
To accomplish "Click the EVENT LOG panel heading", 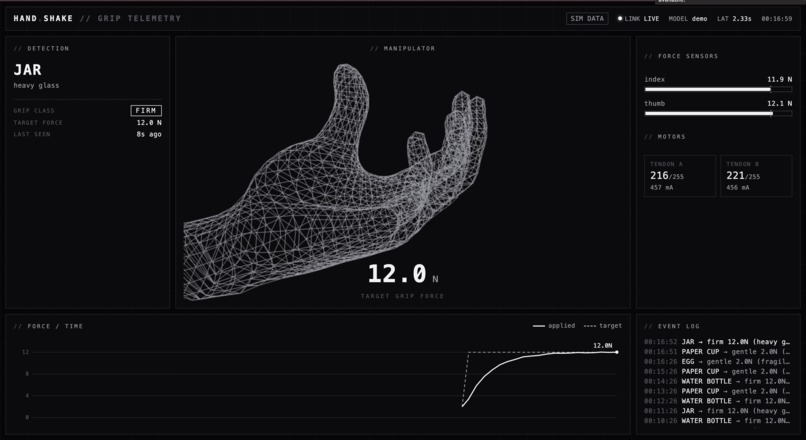I will [672, 326].
